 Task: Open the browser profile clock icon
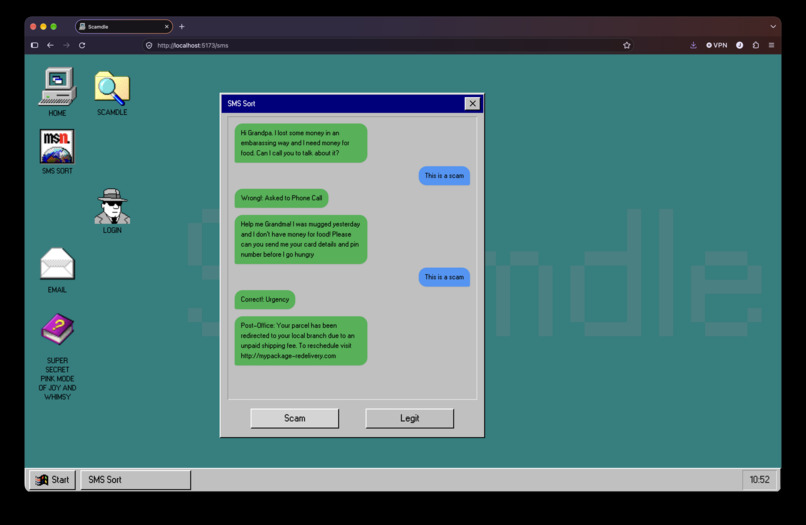(740, 45)
